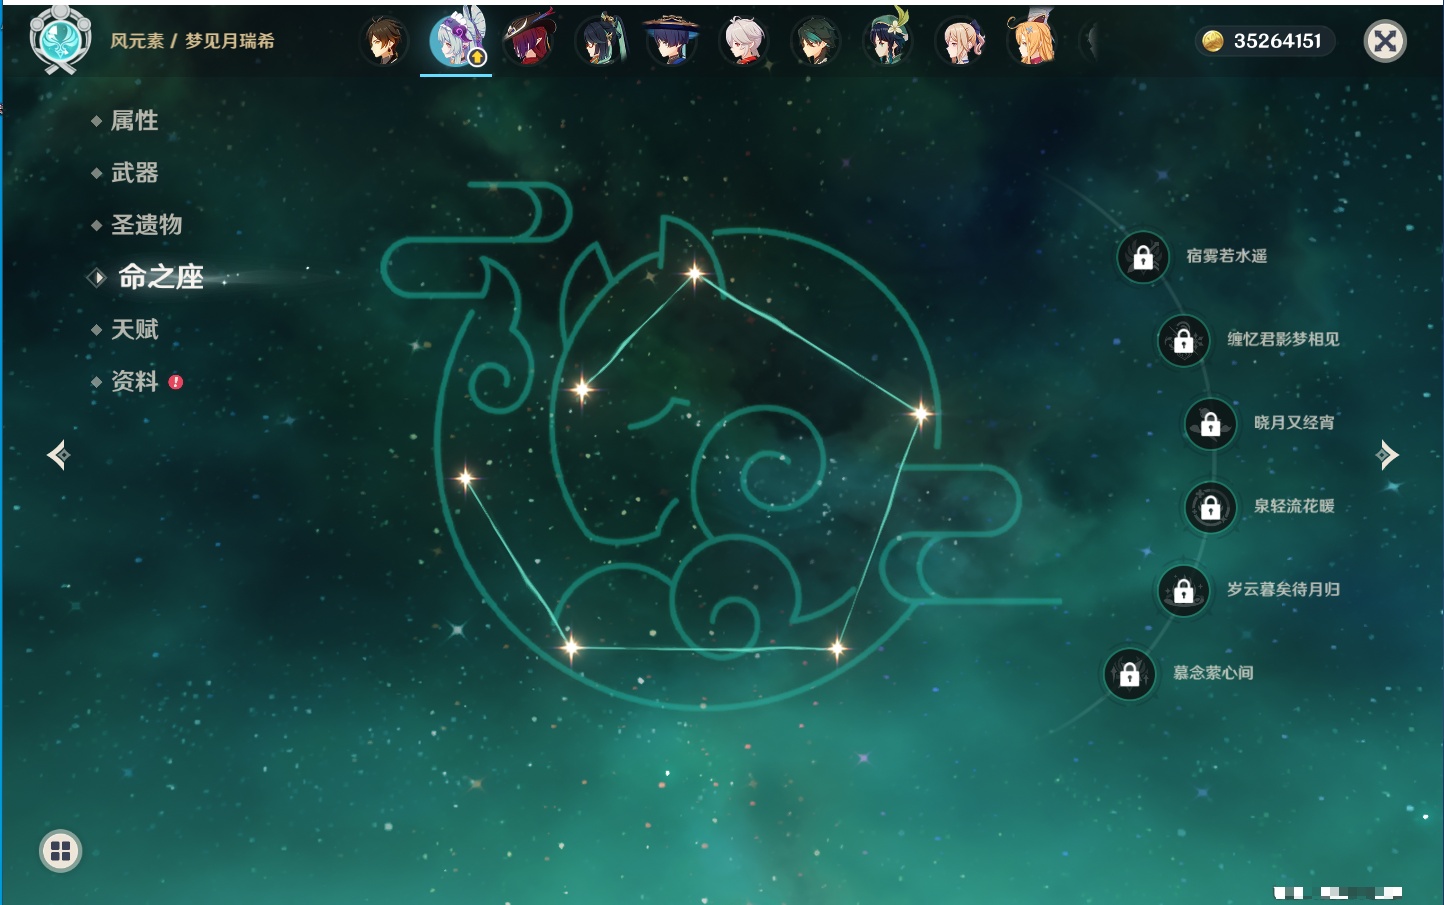Go to previous character with left arrow
This screenshot has height=905, width=1444.
[58, 455]
